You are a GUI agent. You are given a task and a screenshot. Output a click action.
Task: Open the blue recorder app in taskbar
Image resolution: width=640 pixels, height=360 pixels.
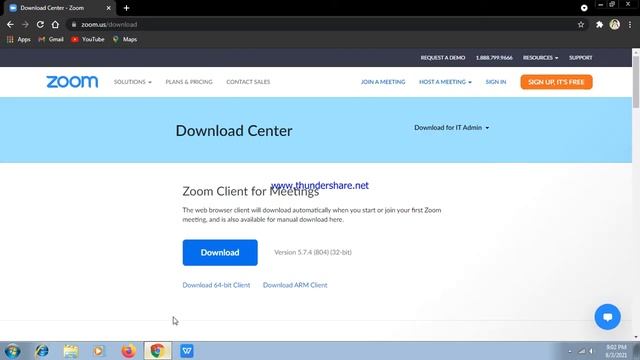pyautogui.click(x=187, y=351)
